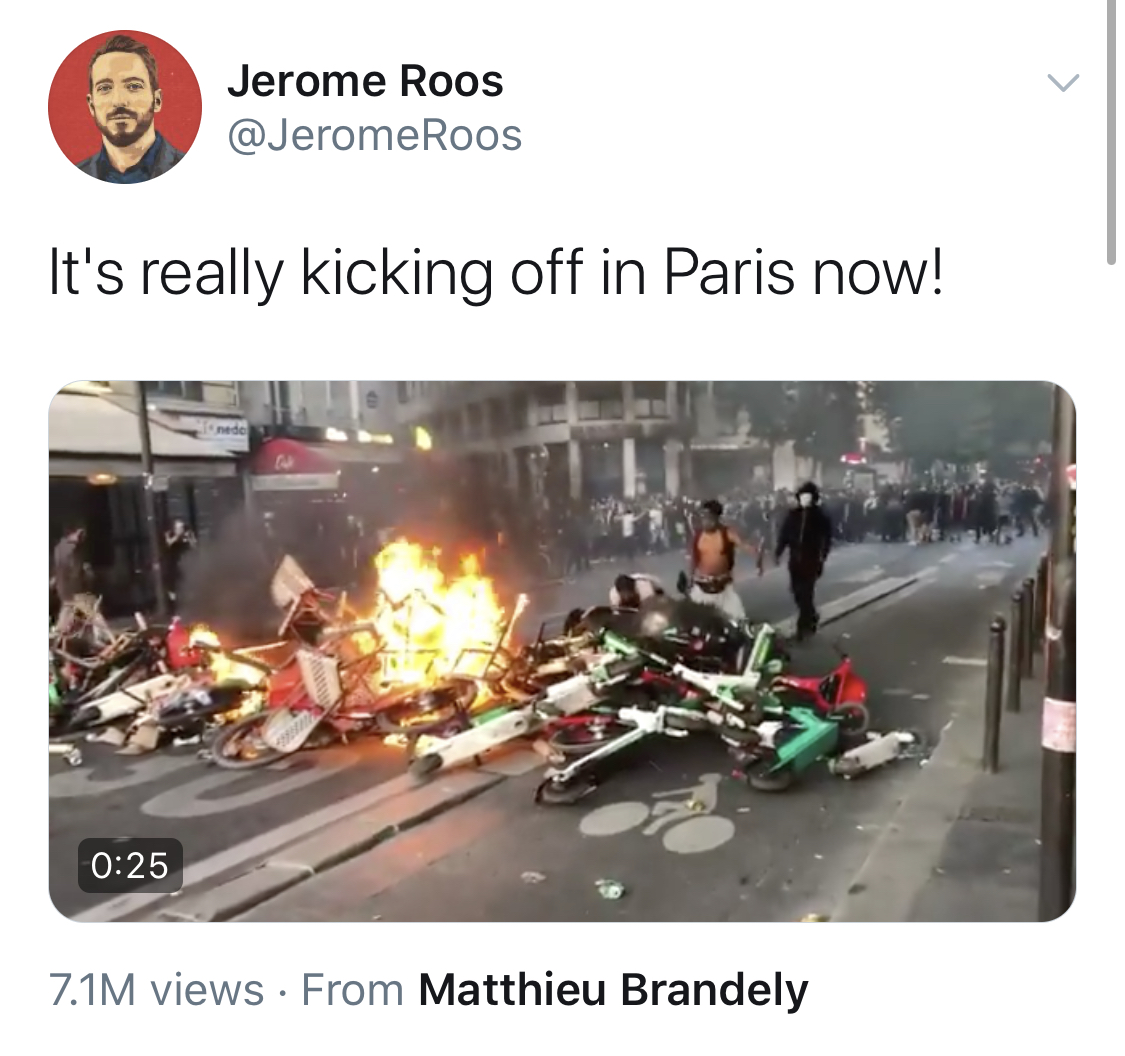Open the Matthieu Brandely source link
The height and width of the screenshot is (1056, 1125).
click(x=613, y=990)
